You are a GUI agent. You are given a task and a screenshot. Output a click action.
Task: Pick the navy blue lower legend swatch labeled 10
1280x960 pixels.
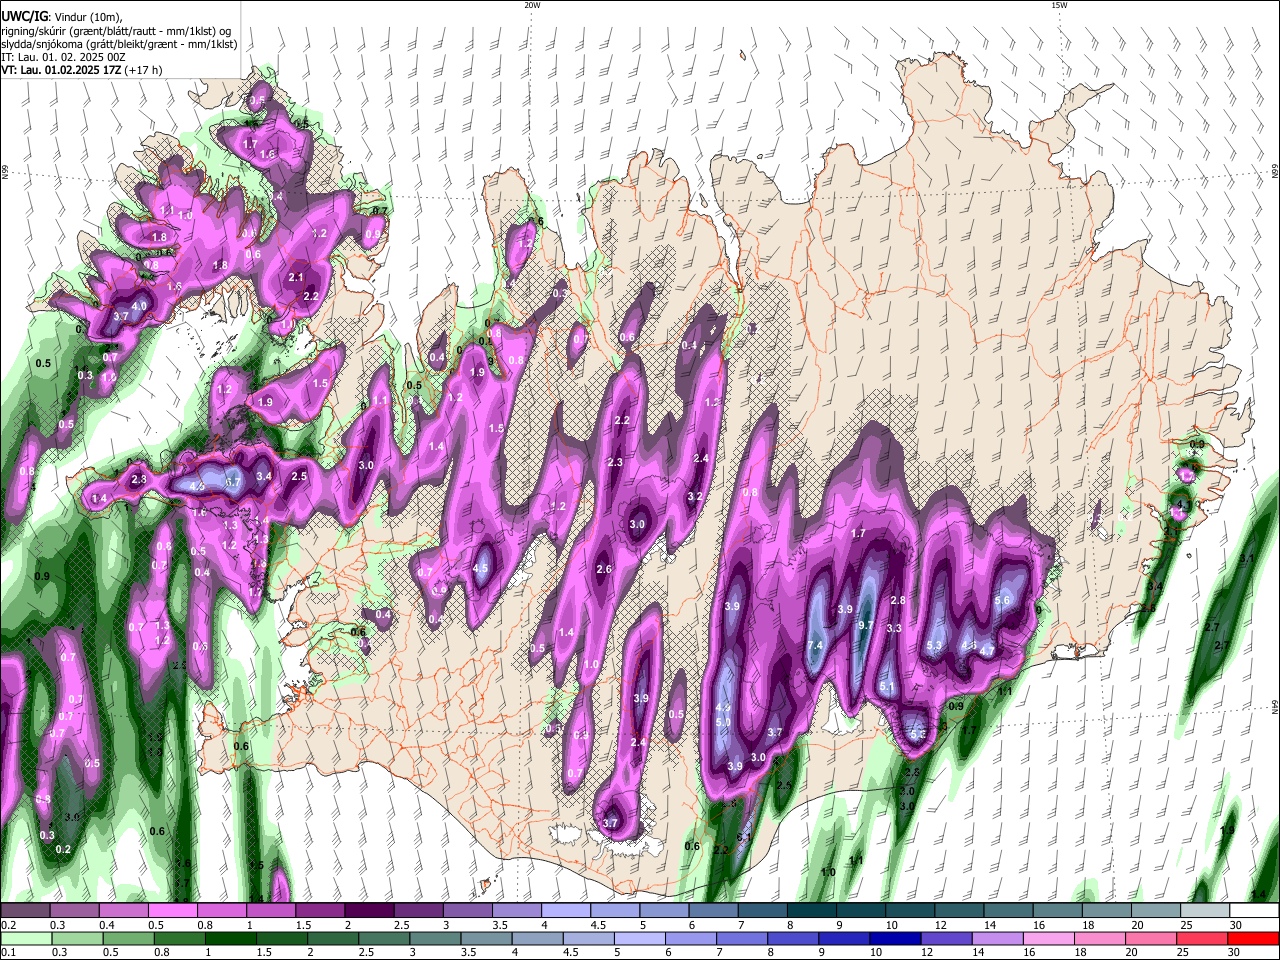pos(895,938)
